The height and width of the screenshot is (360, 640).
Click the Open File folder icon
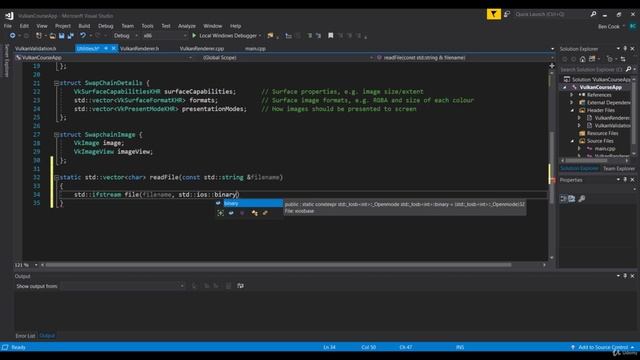pos(53,36)
